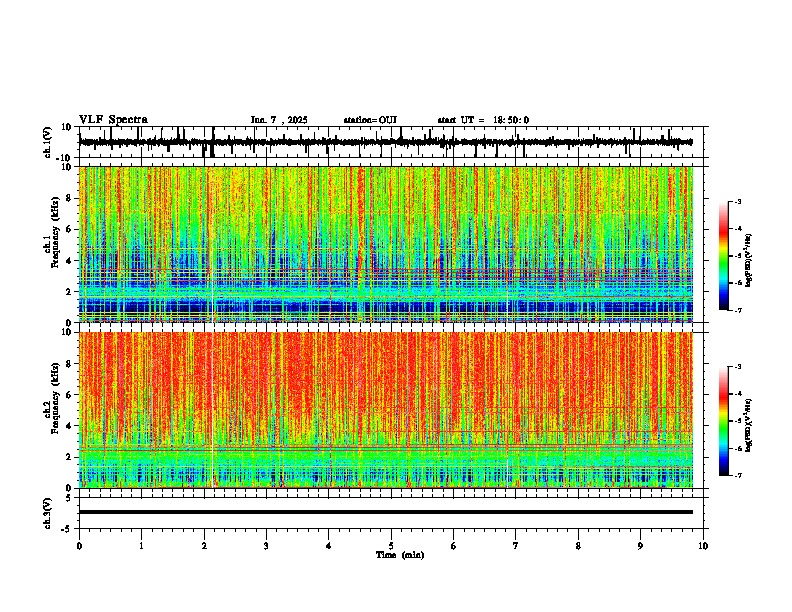Image resolution: width=792 pixels, height=612 pixels.
Task: Click the "ch.3(V)" axis label
Action: coord(48,513)
